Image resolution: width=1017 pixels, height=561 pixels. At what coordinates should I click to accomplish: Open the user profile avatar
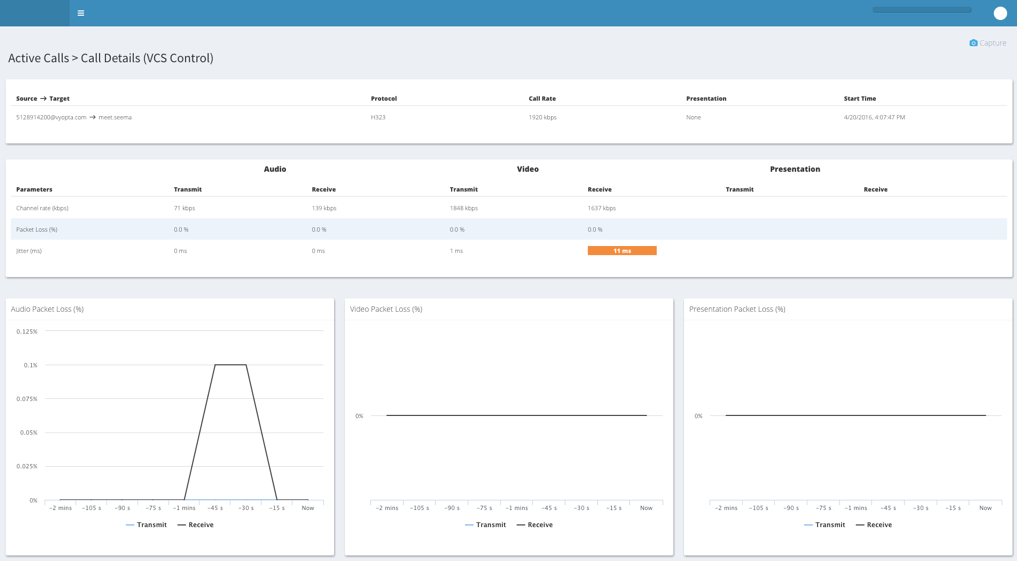point(1000,13)
